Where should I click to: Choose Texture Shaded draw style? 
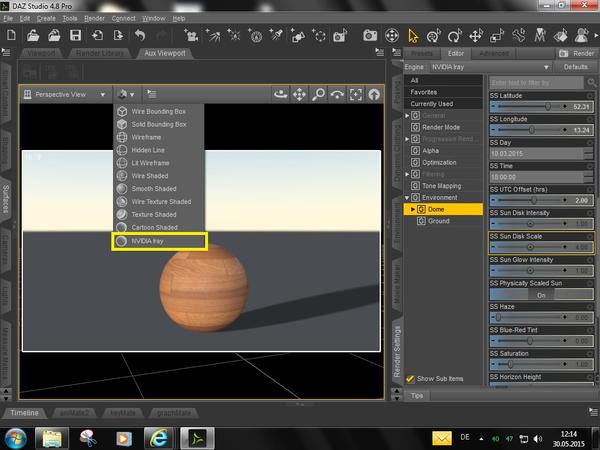point(159,215)
